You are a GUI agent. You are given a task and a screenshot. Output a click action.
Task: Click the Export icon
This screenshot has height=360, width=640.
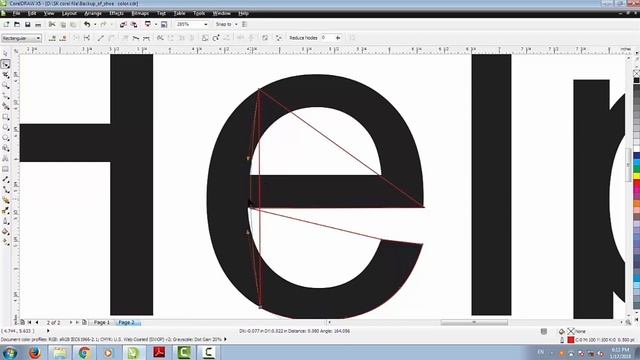[x=134, y=24]
